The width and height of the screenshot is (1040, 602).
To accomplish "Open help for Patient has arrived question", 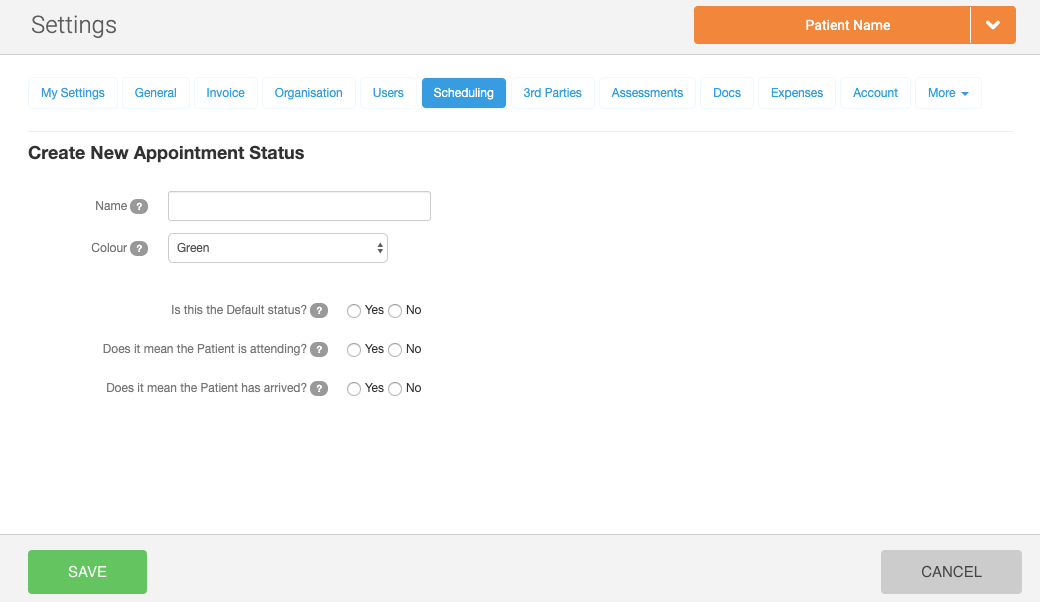I will click(319, 389).
